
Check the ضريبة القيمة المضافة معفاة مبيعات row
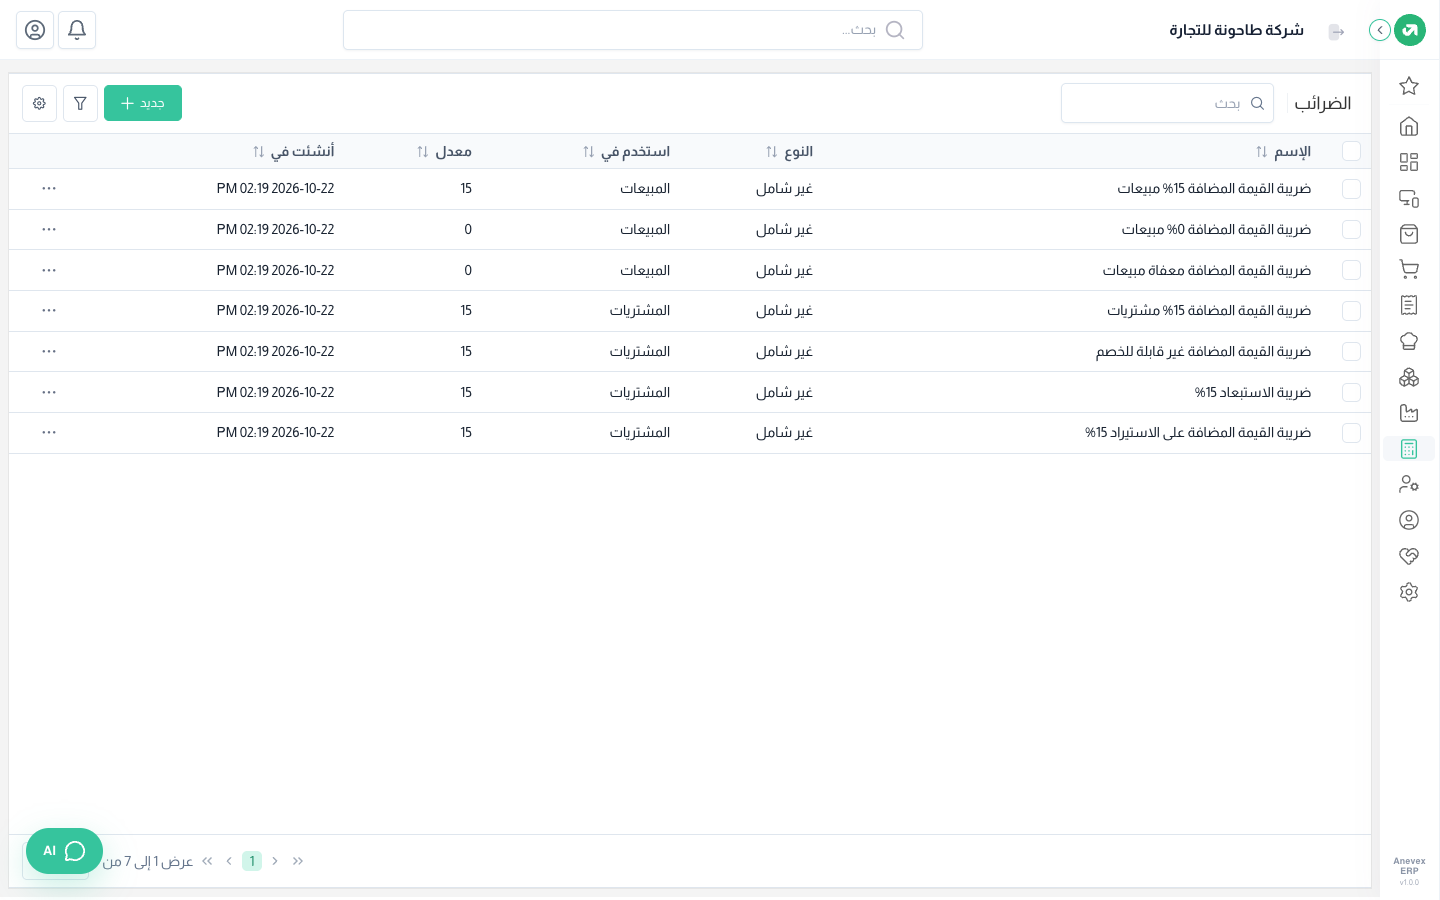[x=1351, y=270]
